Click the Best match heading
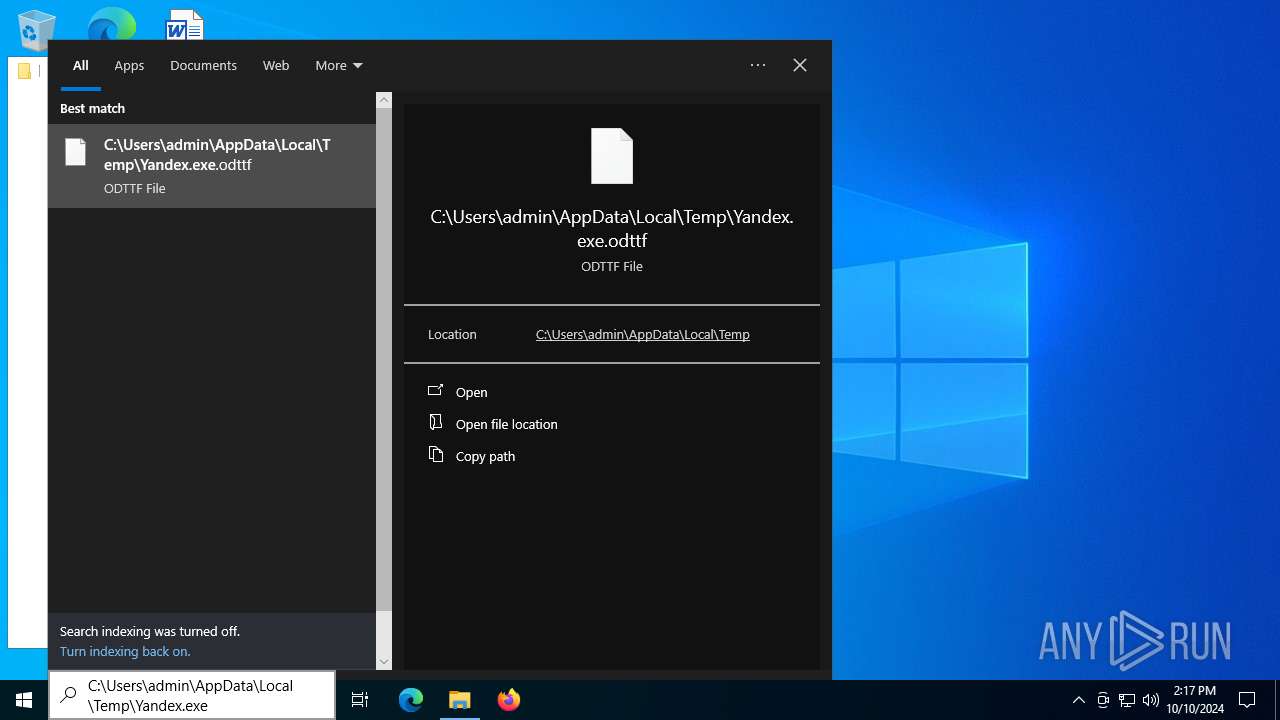The width and height of the screenshot is (1280, 720). [x=92, y=108]
